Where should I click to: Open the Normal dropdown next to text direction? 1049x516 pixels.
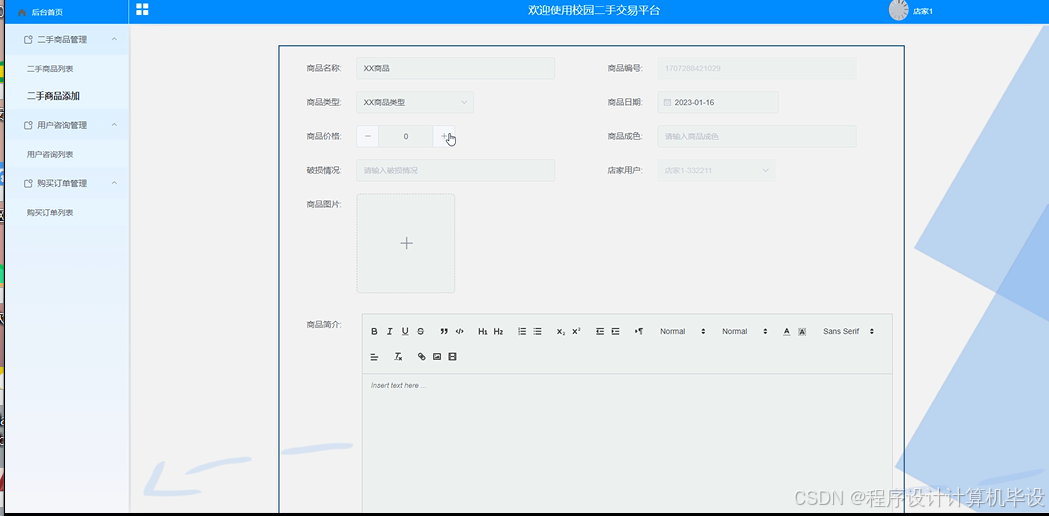pyautogui.click(x=682, y=331)
